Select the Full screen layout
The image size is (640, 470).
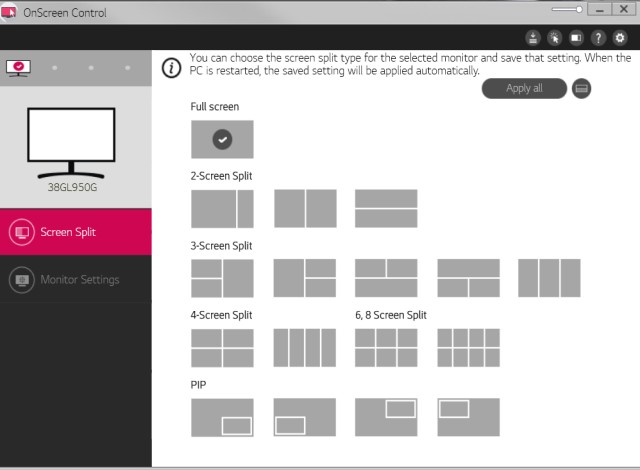coord(222,139)
